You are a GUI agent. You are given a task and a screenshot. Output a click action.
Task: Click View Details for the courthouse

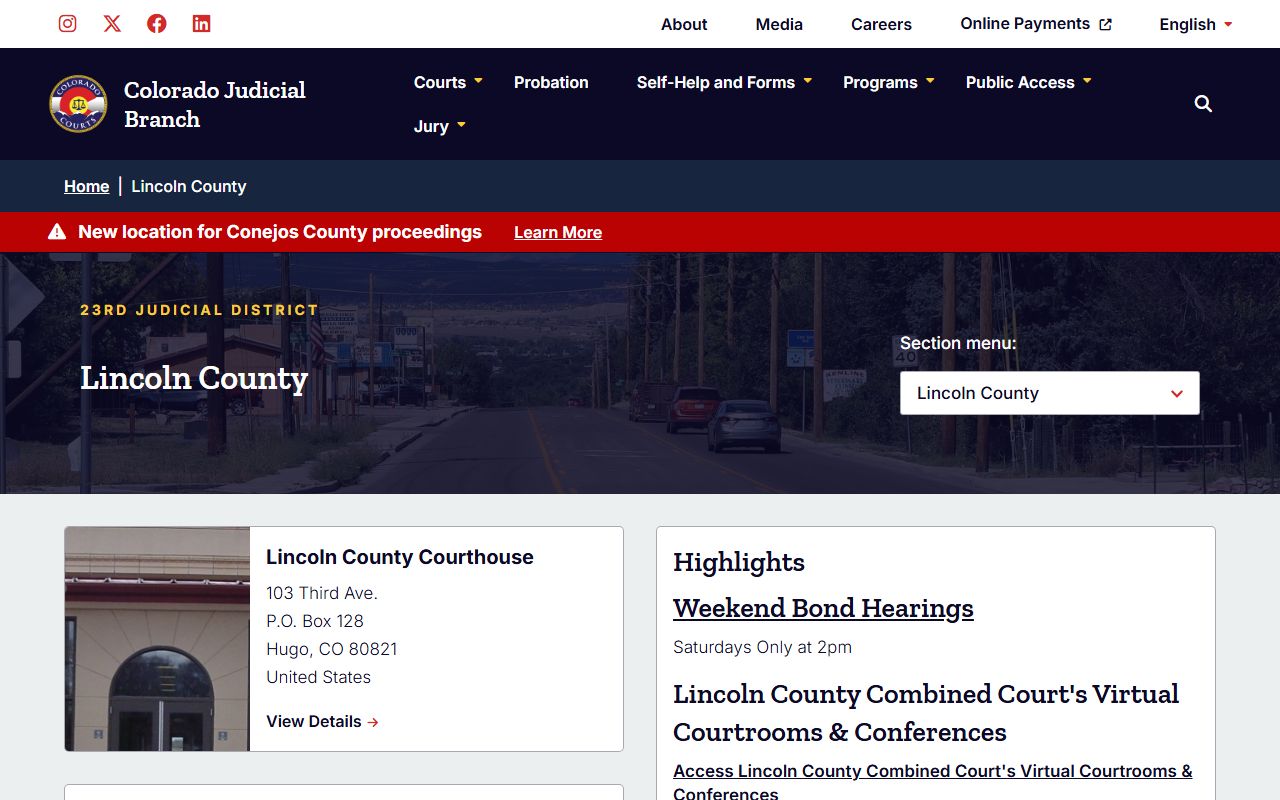pos(322,721)
